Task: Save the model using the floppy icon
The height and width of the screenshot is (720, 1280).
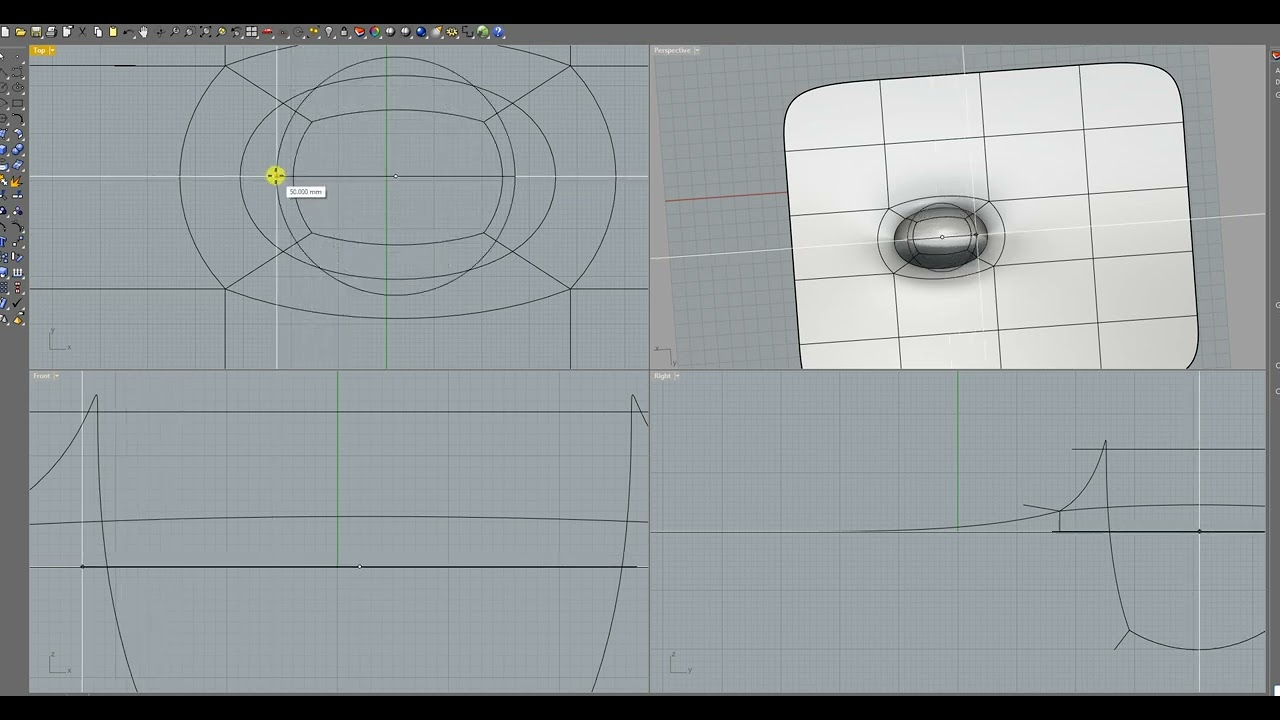Action: pos(36,32)
